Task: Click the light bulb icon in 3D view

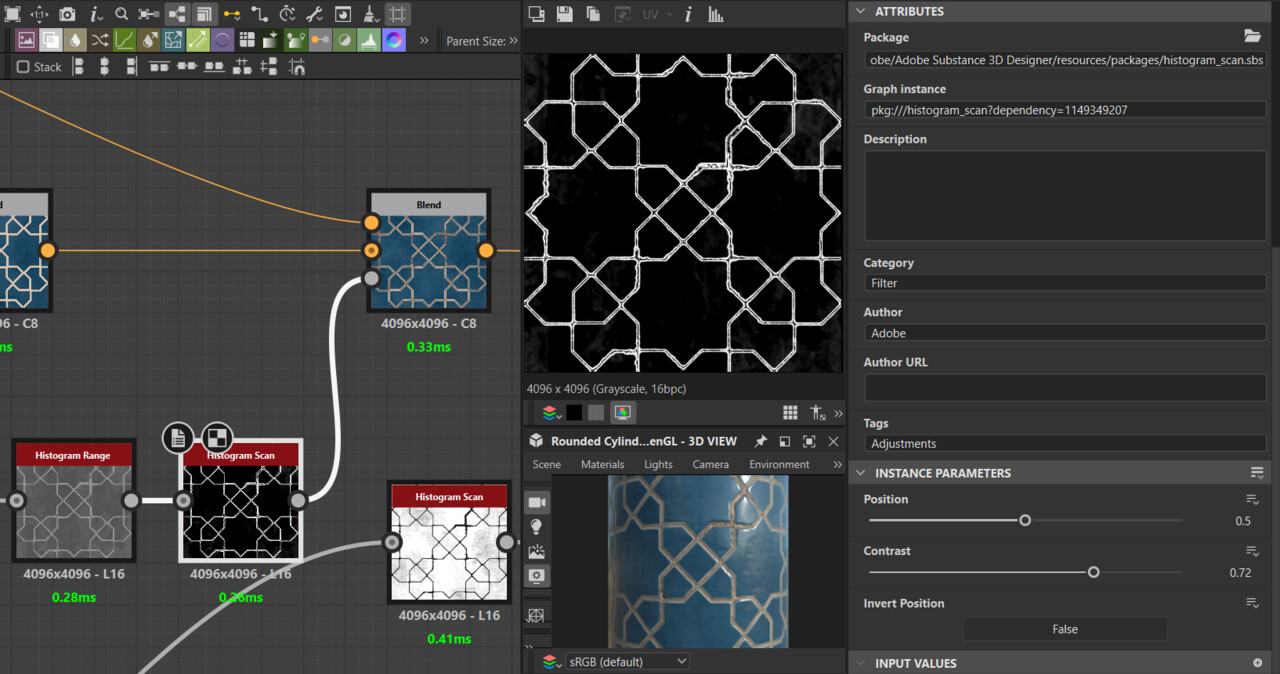Action: coord(537,526)
